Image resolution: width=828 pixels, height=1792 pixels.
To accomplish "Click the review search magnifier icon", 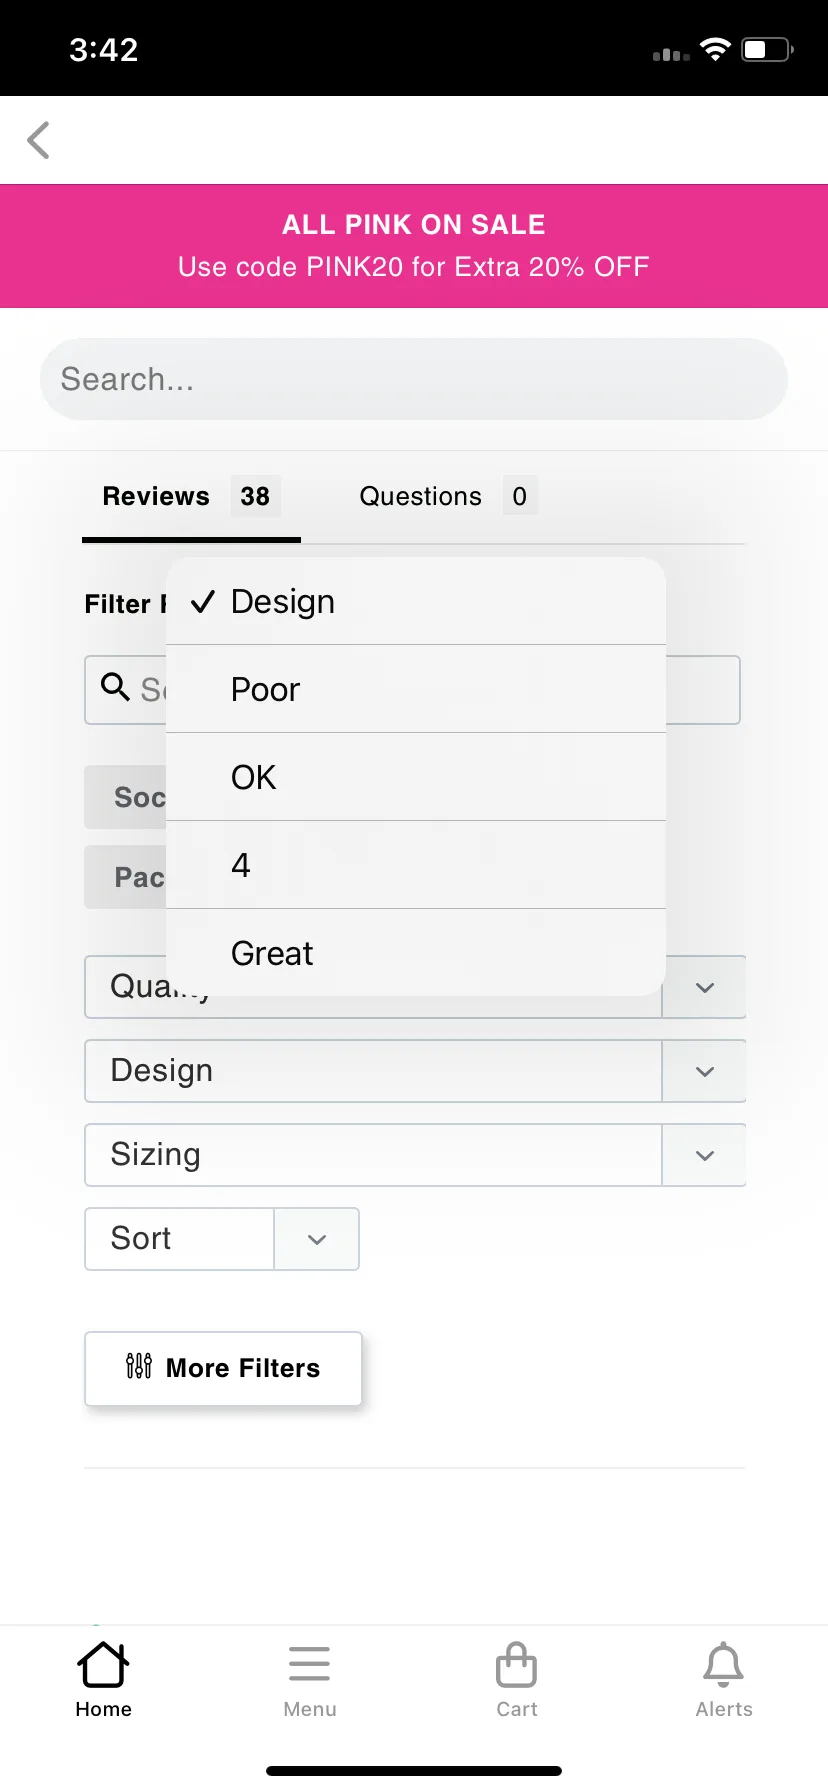I will click(116, 686).
